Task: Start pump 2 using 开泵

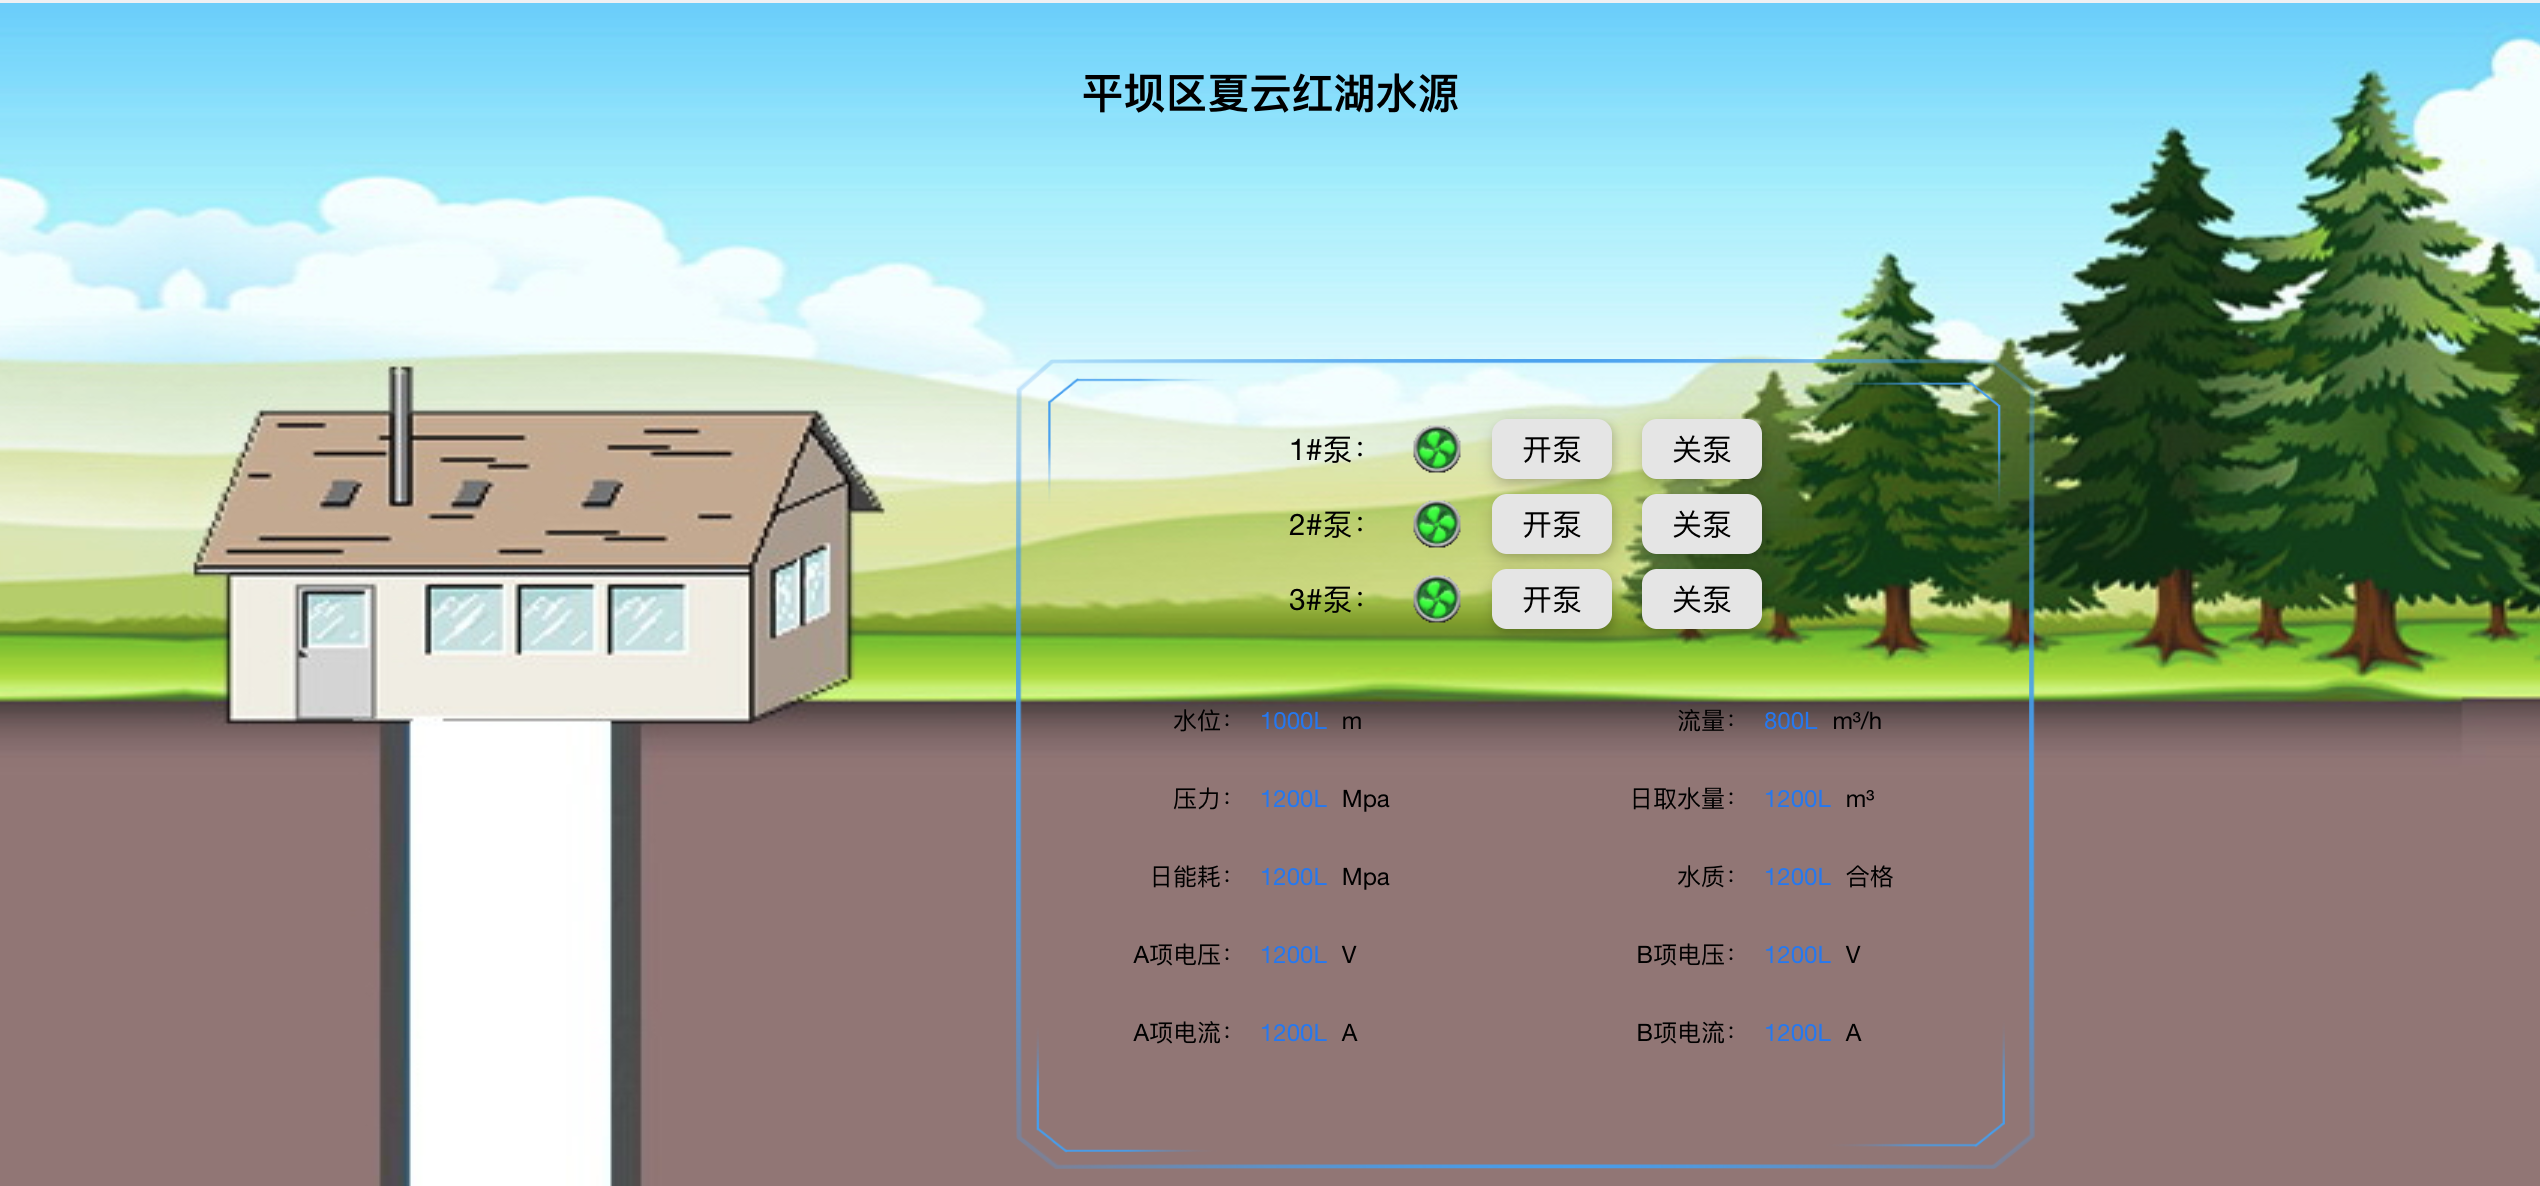Action: [1550, 524]
